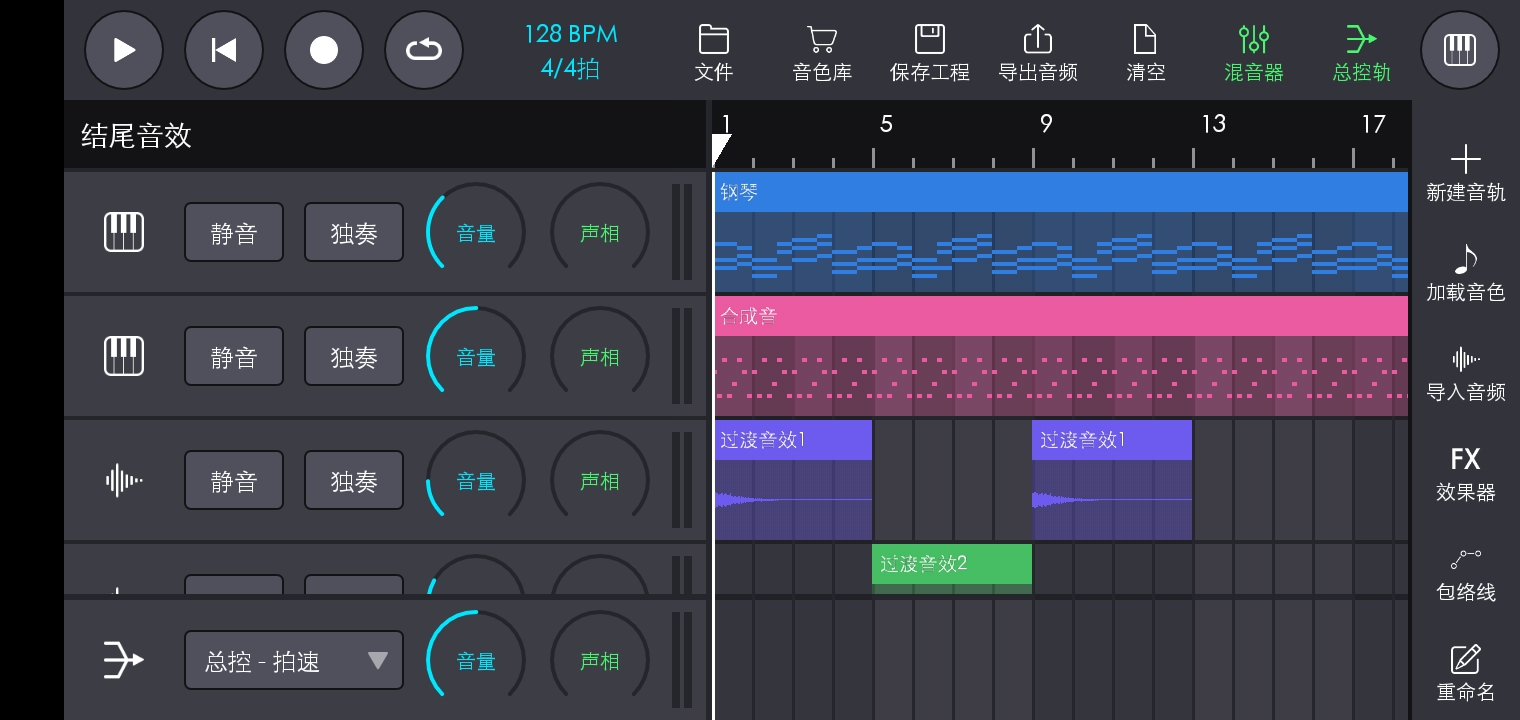The width and height of the screenshot is (1520, 720).
Task: Solo the 钢琴 track with 独奏
Action: 354,233
